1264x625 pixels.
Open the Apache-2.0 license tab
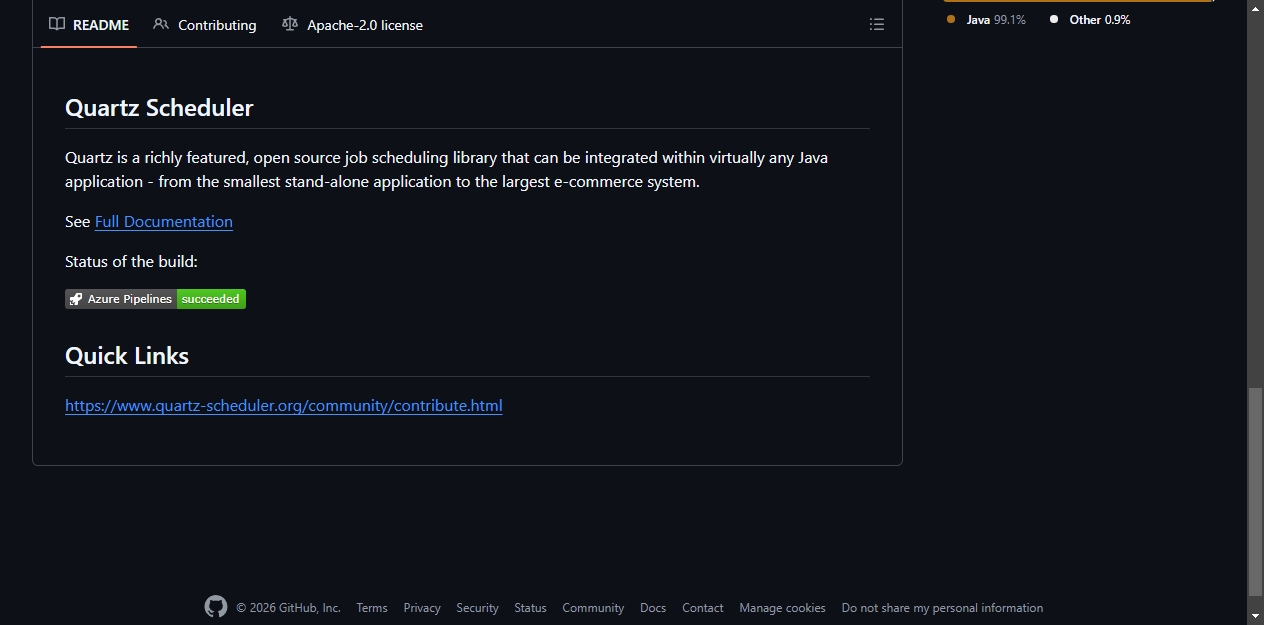[352, 25]
